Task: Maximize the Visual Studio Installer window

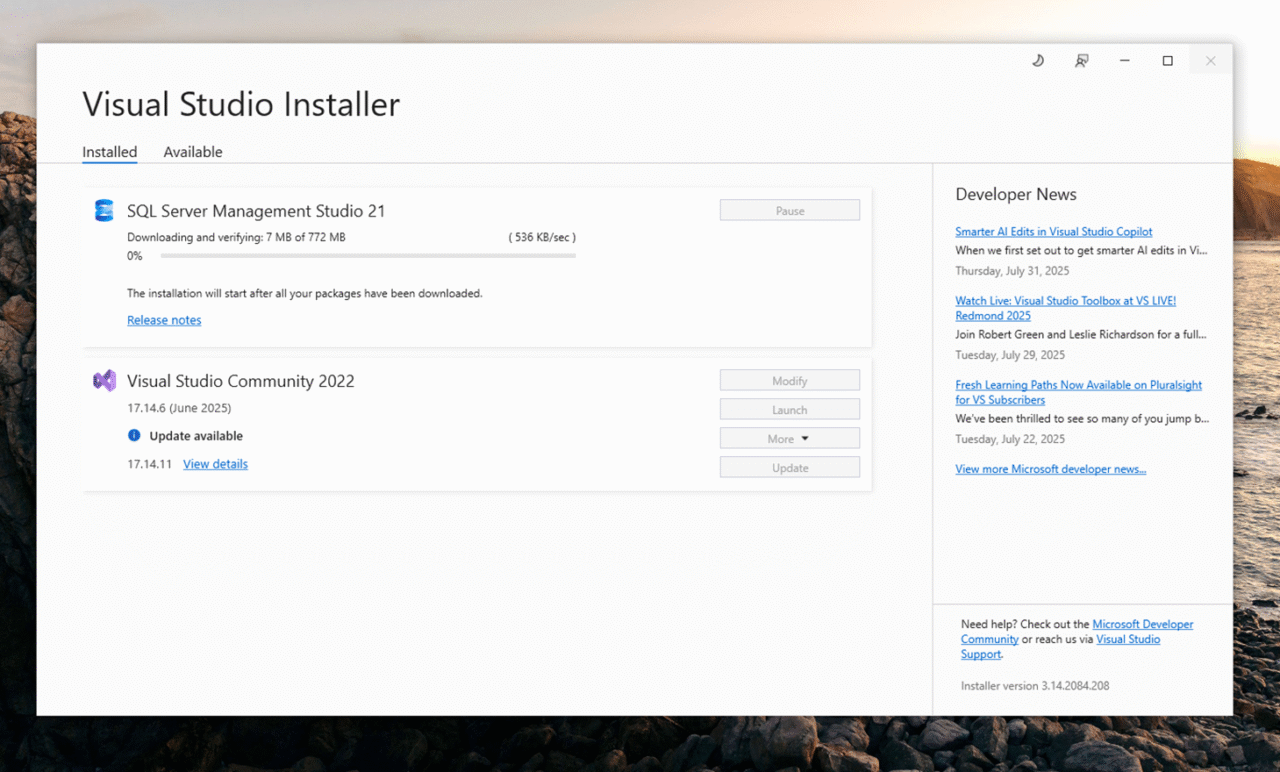Action: [x=1167, y=61]
